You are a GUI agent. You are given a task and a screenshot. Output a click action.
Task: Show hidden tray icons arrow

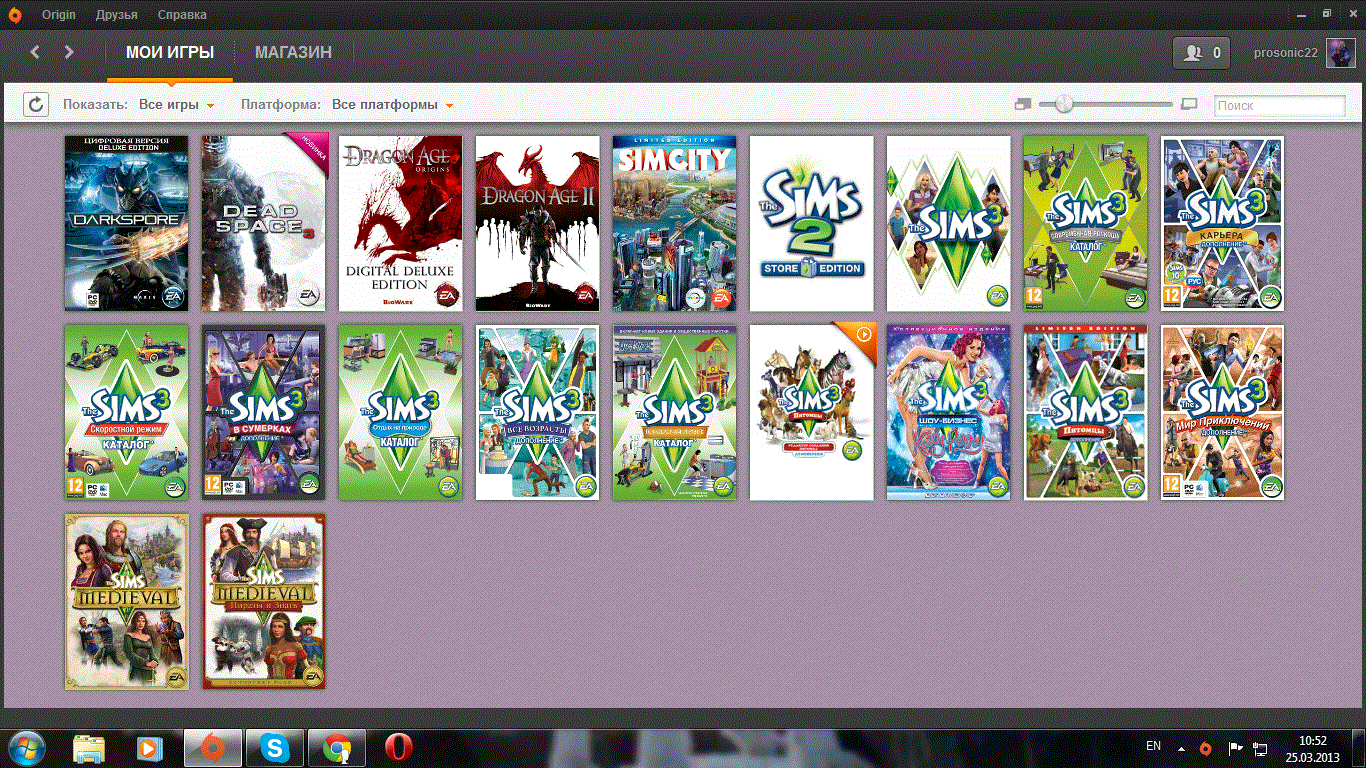point(1182,748)
